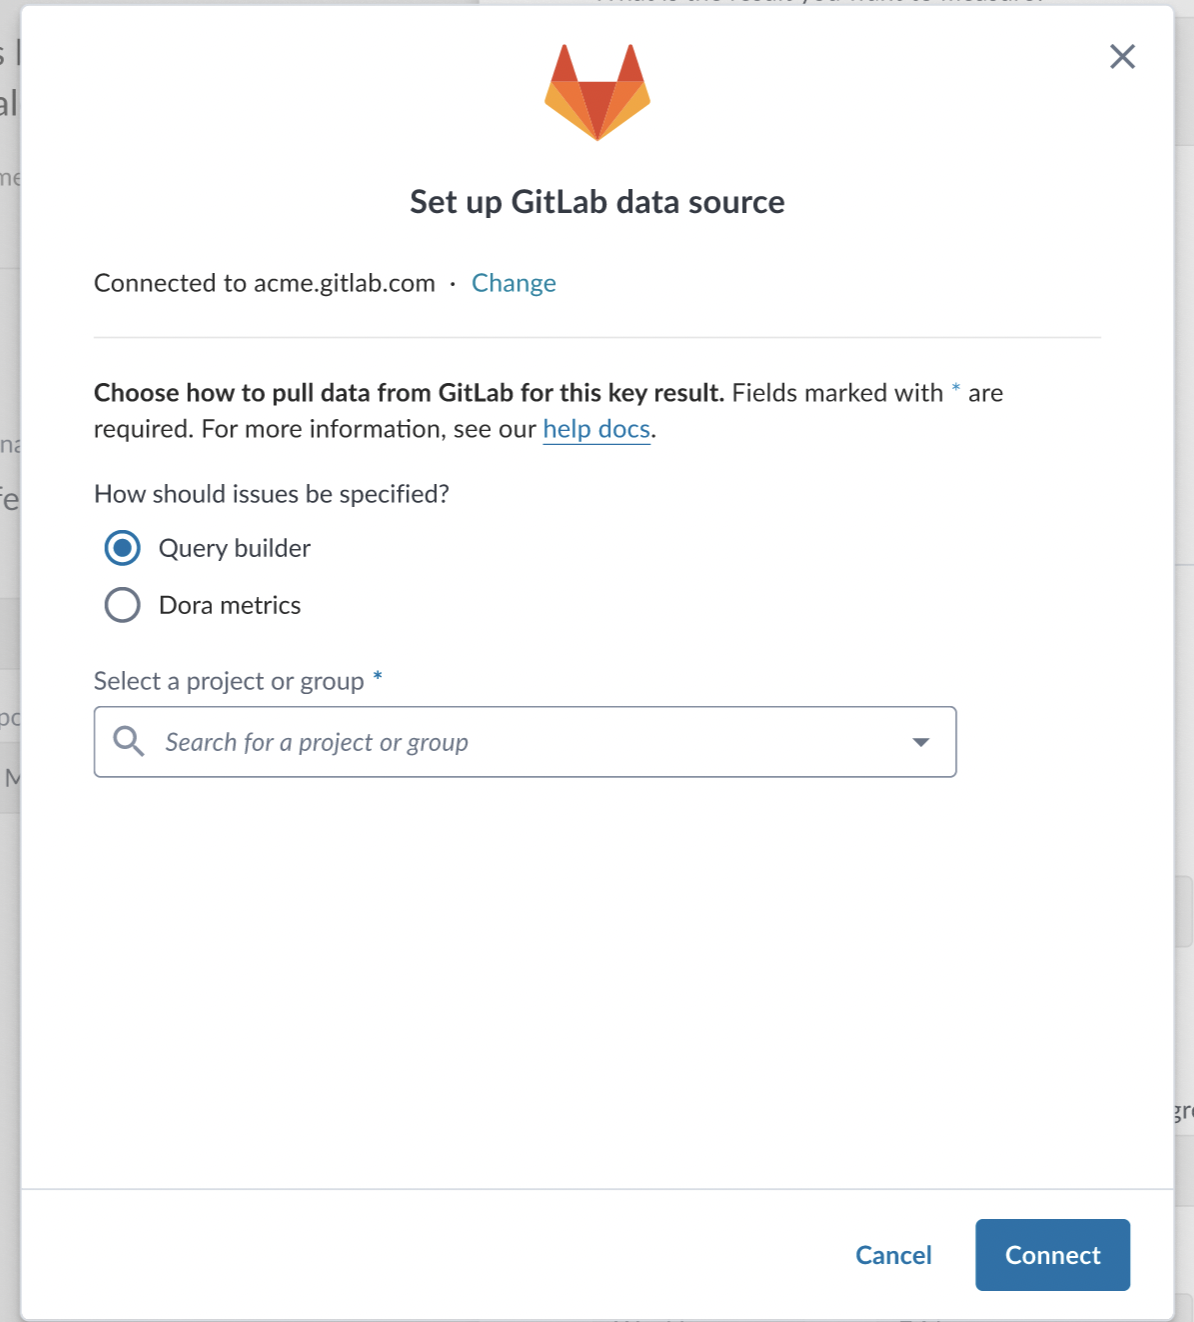Screen dimensions: 1194x1322
Task: Open the help docs link
Action: pyautogui.click(x=597, y=429)
